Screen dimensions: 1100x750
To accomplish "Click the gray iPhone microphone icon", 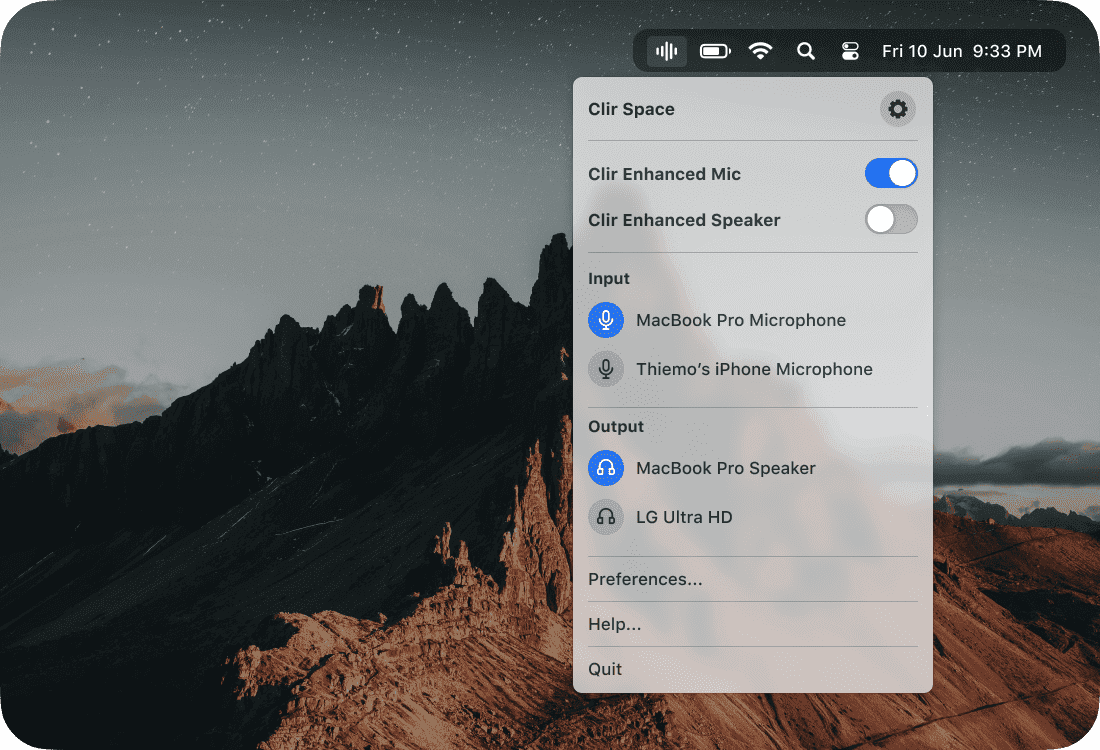I will coord(606,369).
